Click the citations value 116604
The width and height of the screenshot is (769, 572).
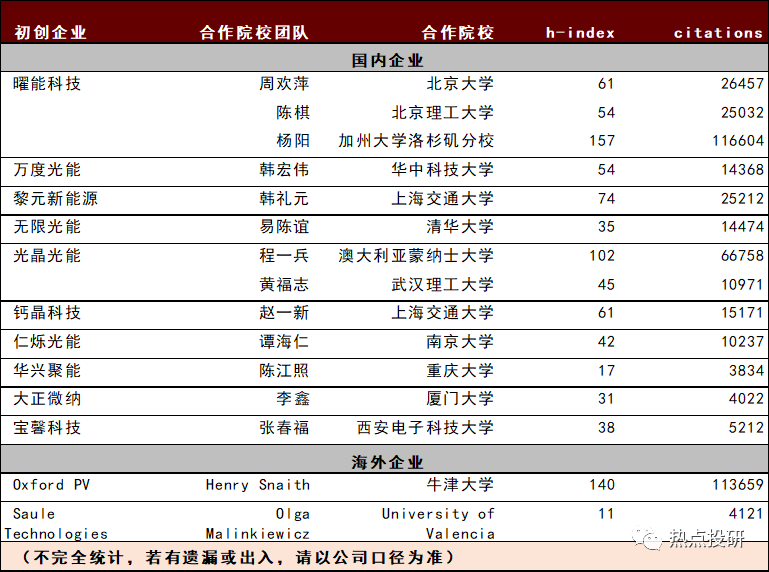point(738,141)
